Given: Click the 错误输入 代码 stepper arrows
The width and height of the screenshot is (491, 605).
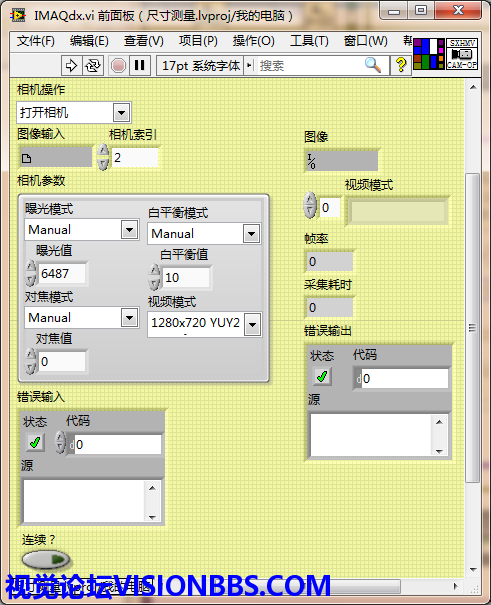Looking at the screenshot, I should (60, 442).
